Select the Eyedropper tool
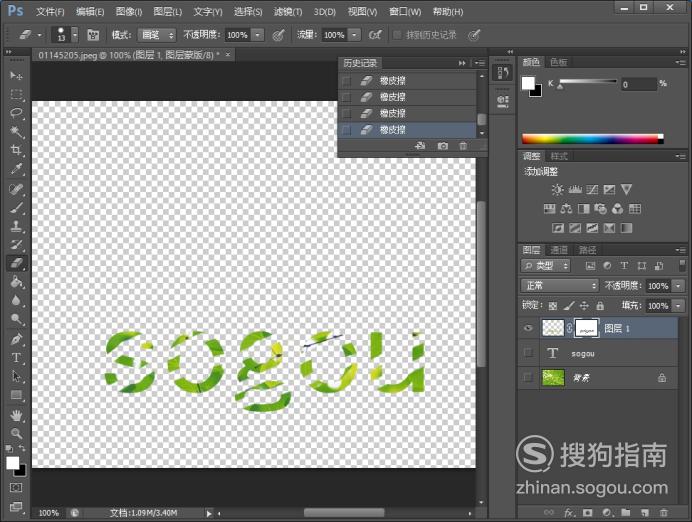 (16, 169)
